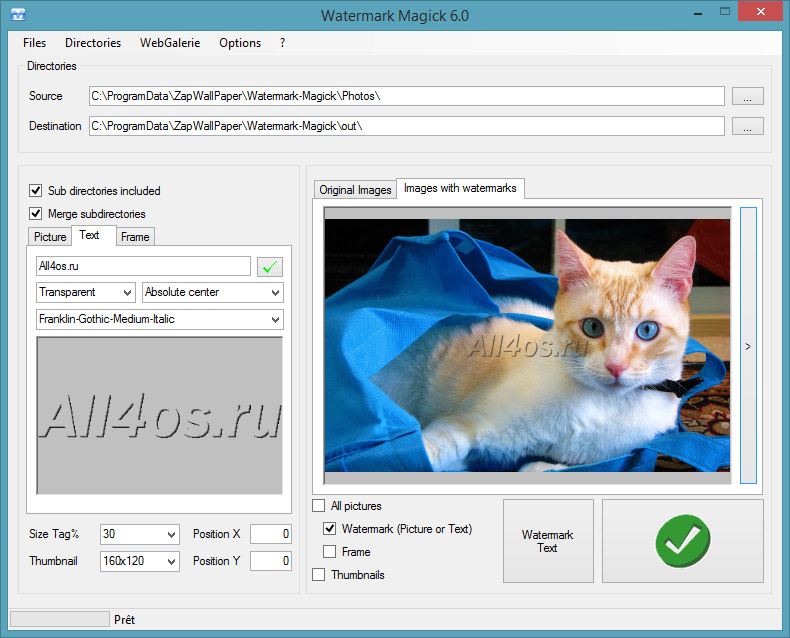
Task: Open the Absolute center position dropdown
Action: pos(213,292)
